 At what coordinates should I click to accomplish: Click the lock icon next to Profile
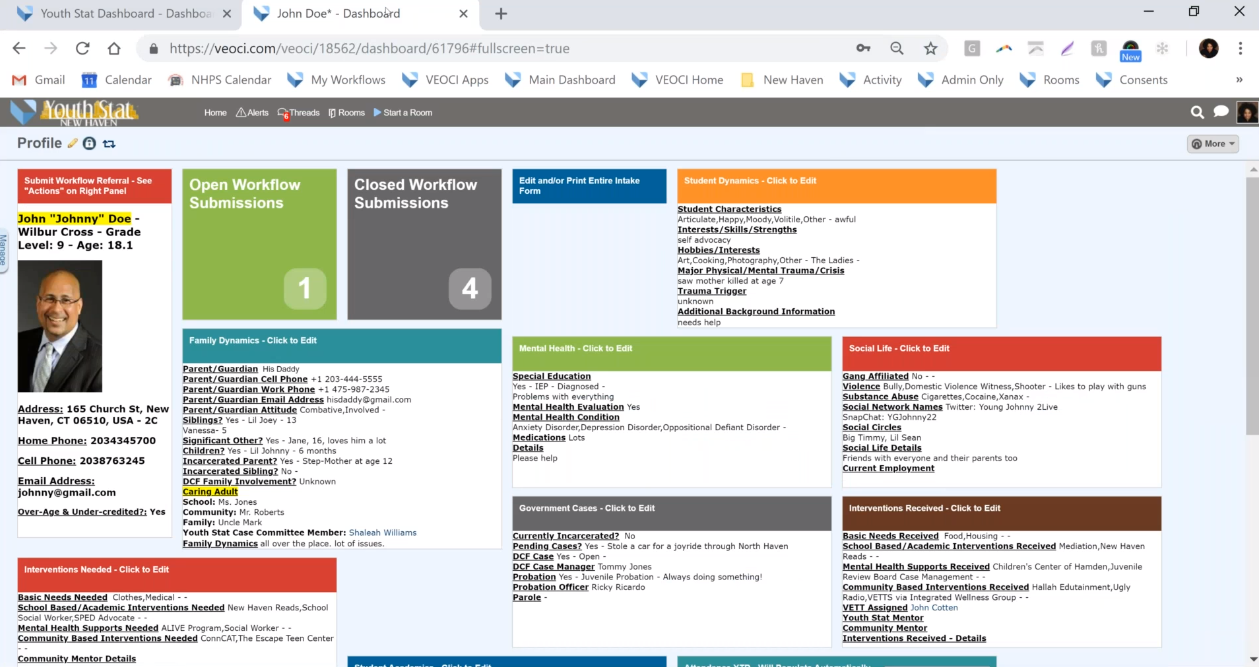click(89, 144)
